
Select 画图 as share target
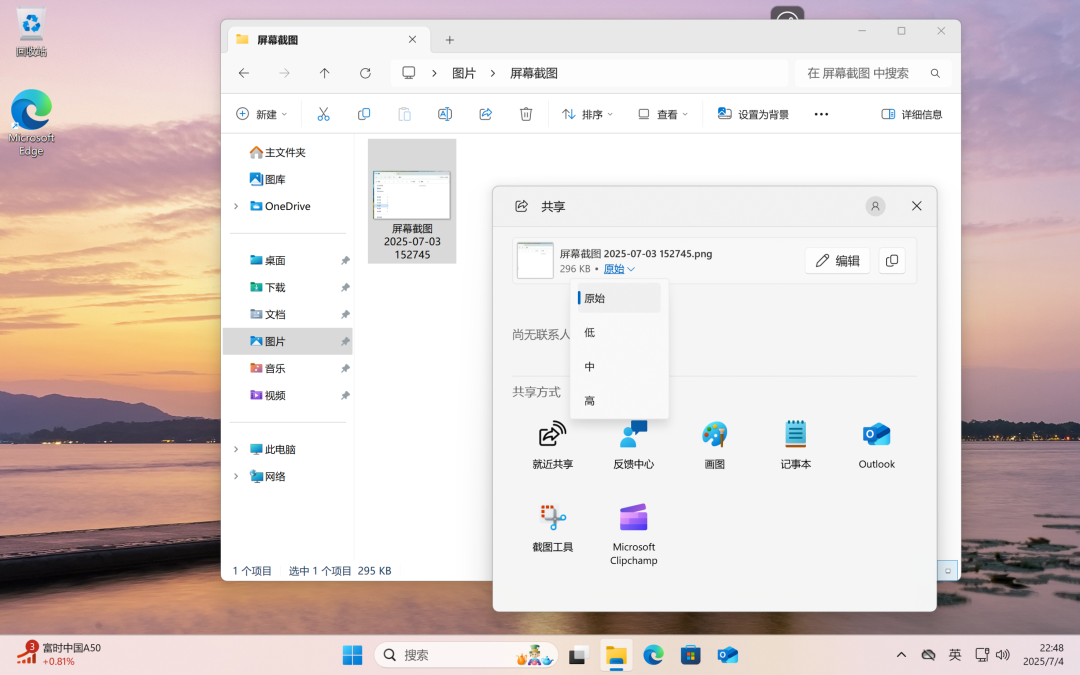714,443
